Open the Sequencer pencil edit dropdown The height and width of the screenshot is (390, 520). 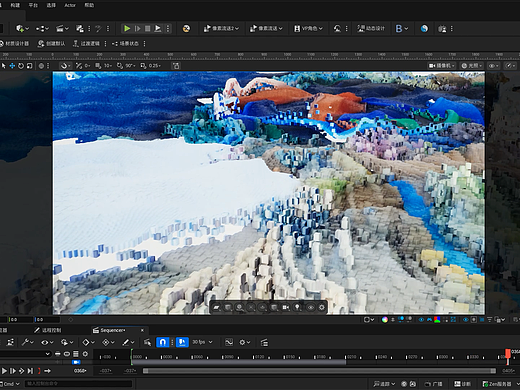[x=128, y=342]
